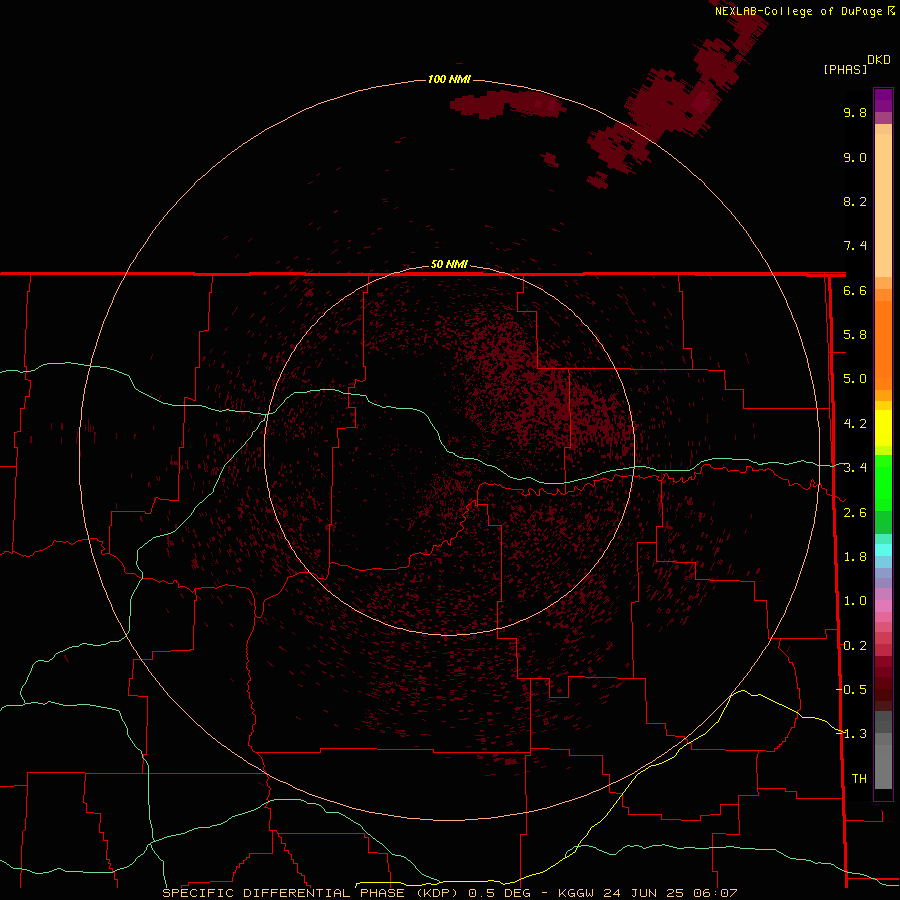Click the -1.3 color scale value
The height and width of the screenshot is (900, 900).
point(851,734)
